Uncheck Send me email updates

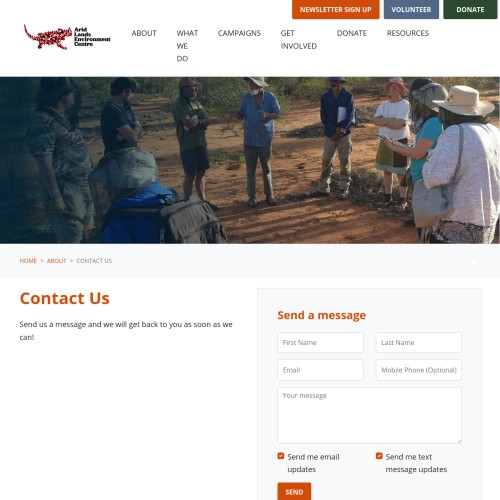pos(281,456)
